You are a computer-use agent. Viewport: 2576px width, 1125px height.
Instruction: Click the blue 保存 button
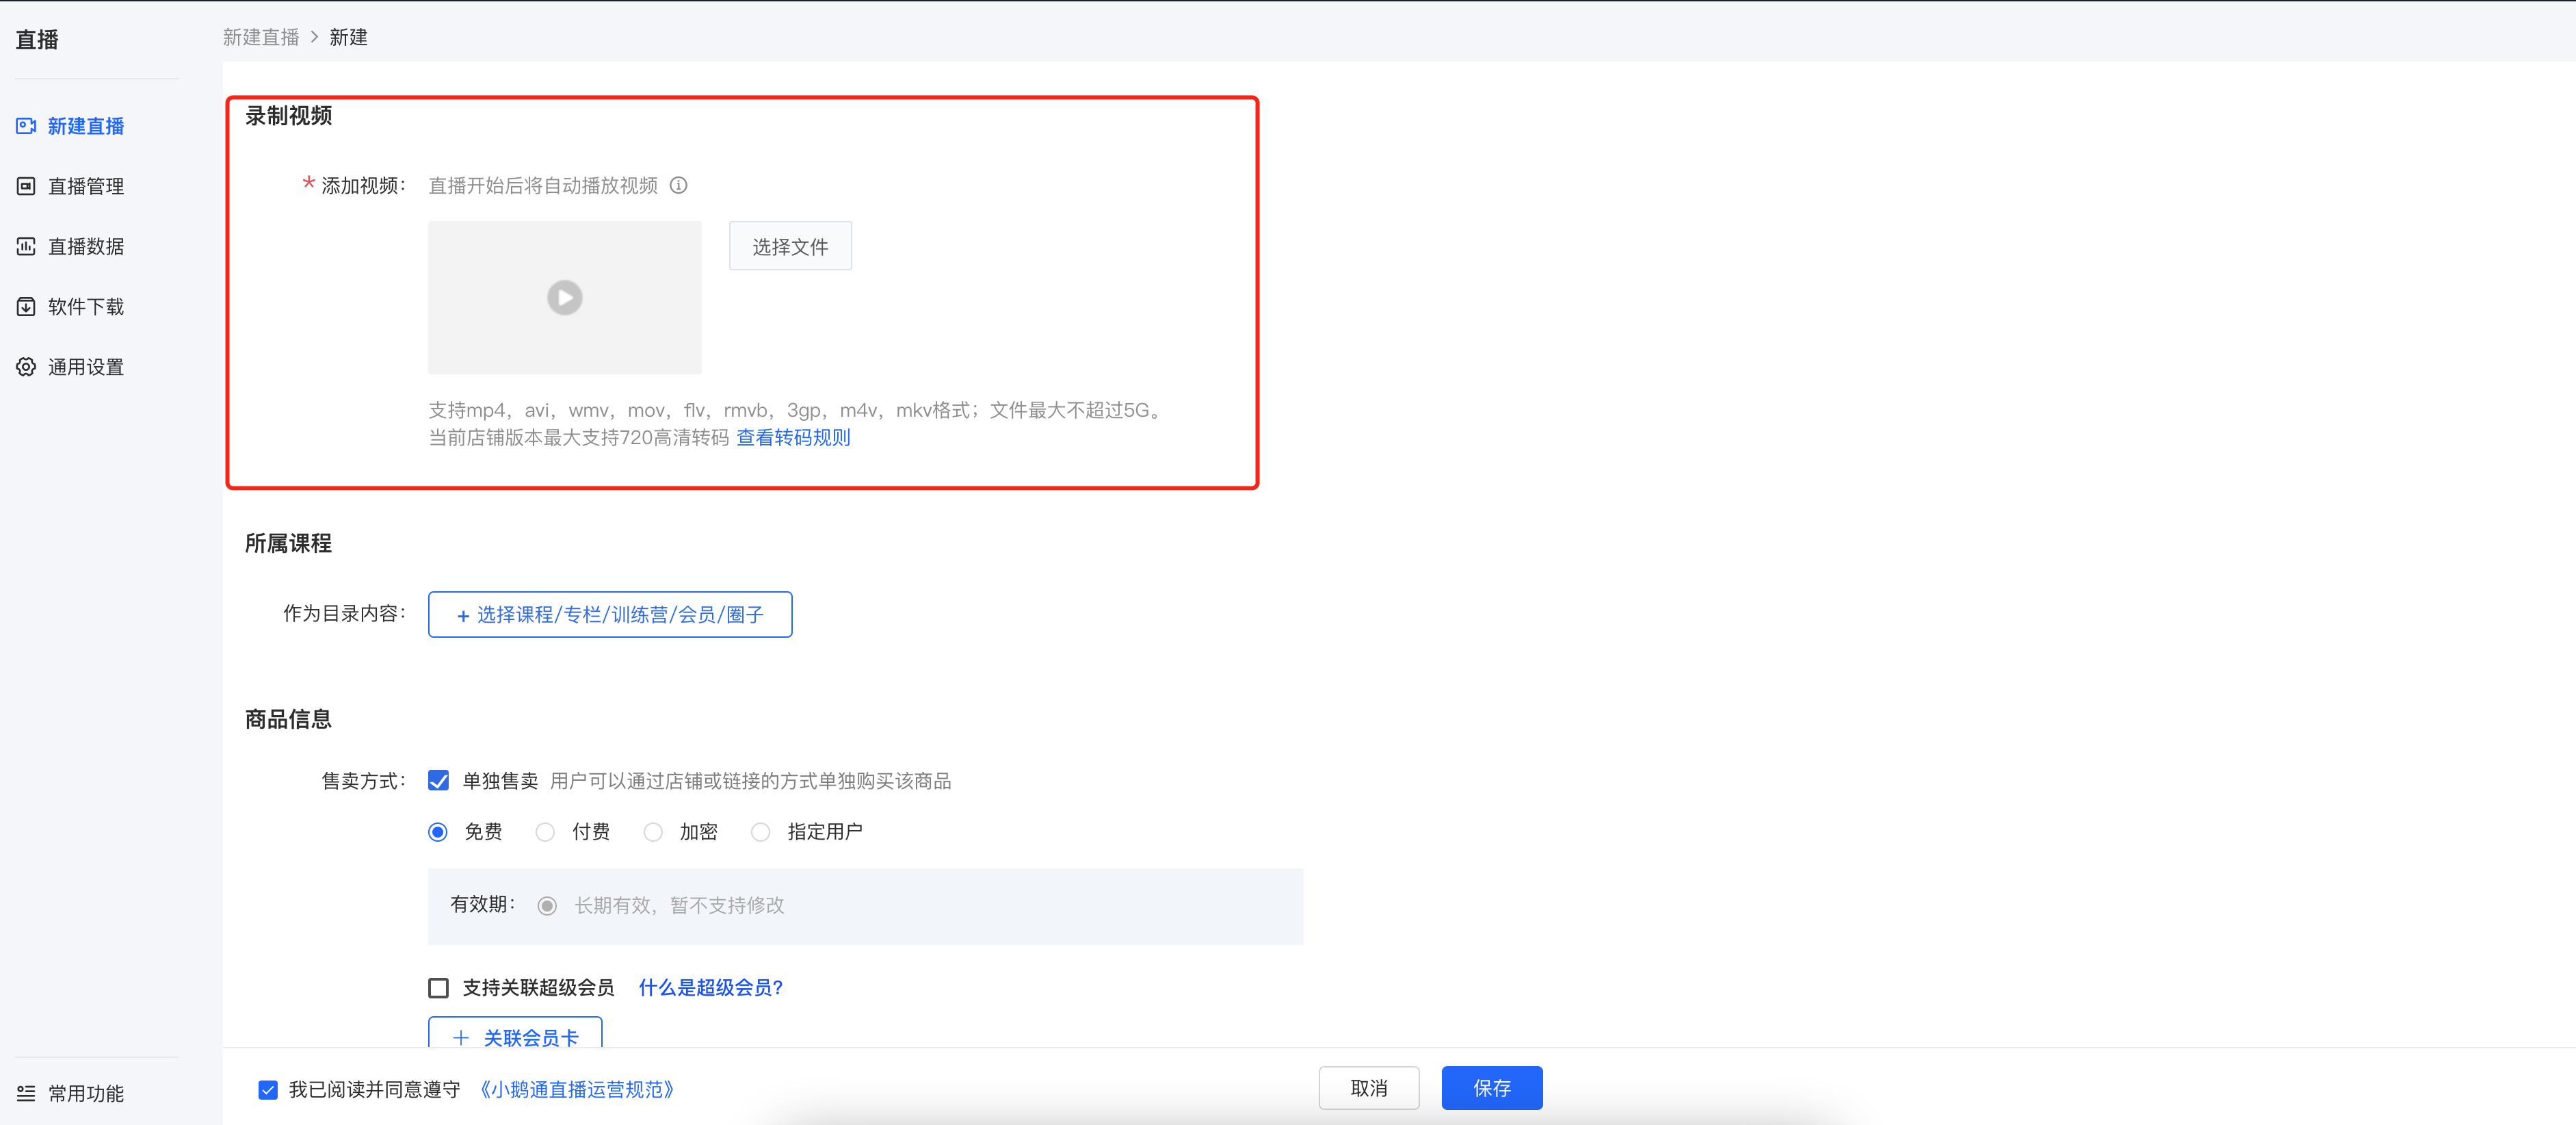pos(1492,1088)
